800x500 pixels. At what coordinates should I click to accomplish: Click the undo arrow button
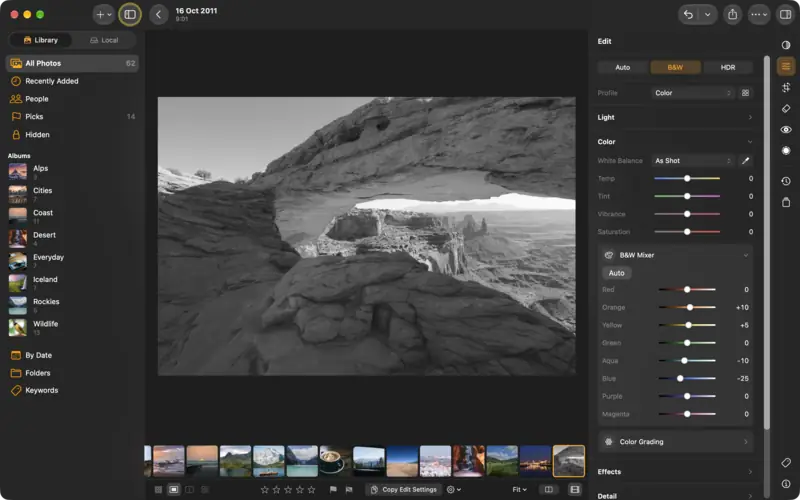pos(688,14)
